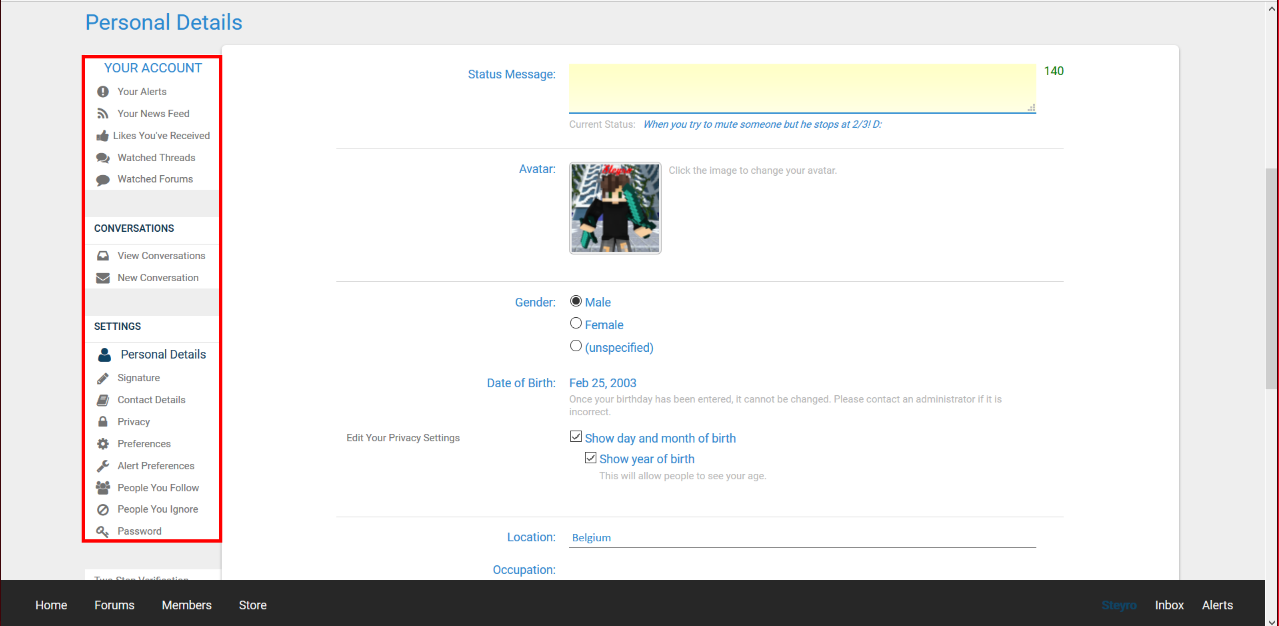
Task: Click the Watched Threads chat bubbles icon
Action: tap(102, 158)
